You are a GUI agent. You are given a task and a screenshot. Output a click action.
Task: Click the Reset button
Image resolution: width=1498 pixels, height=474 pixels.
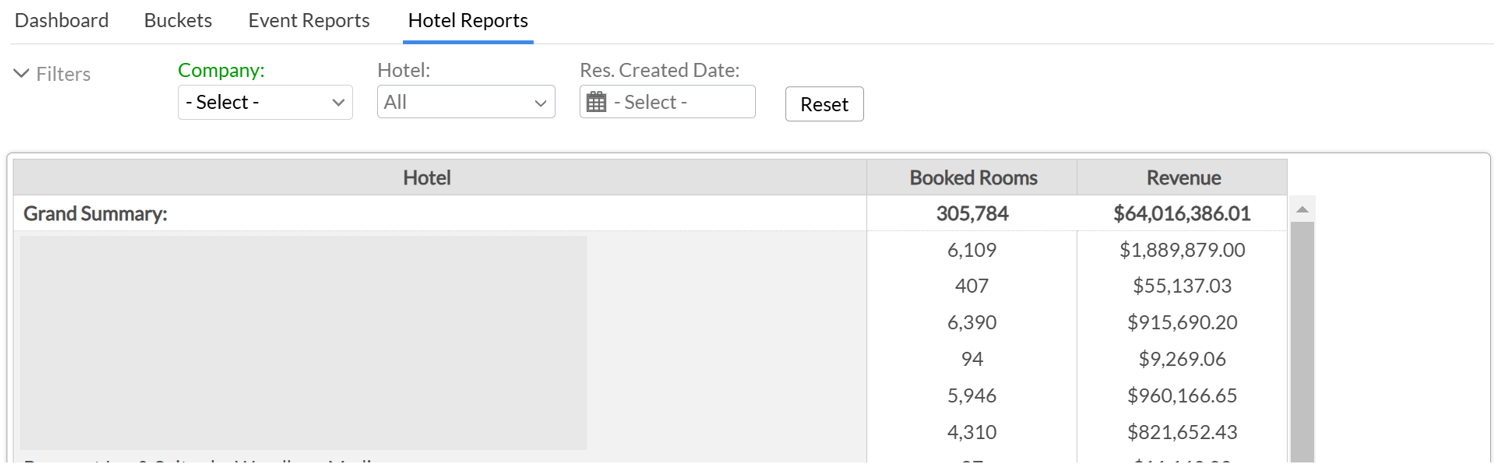click(x=824, y=104)
